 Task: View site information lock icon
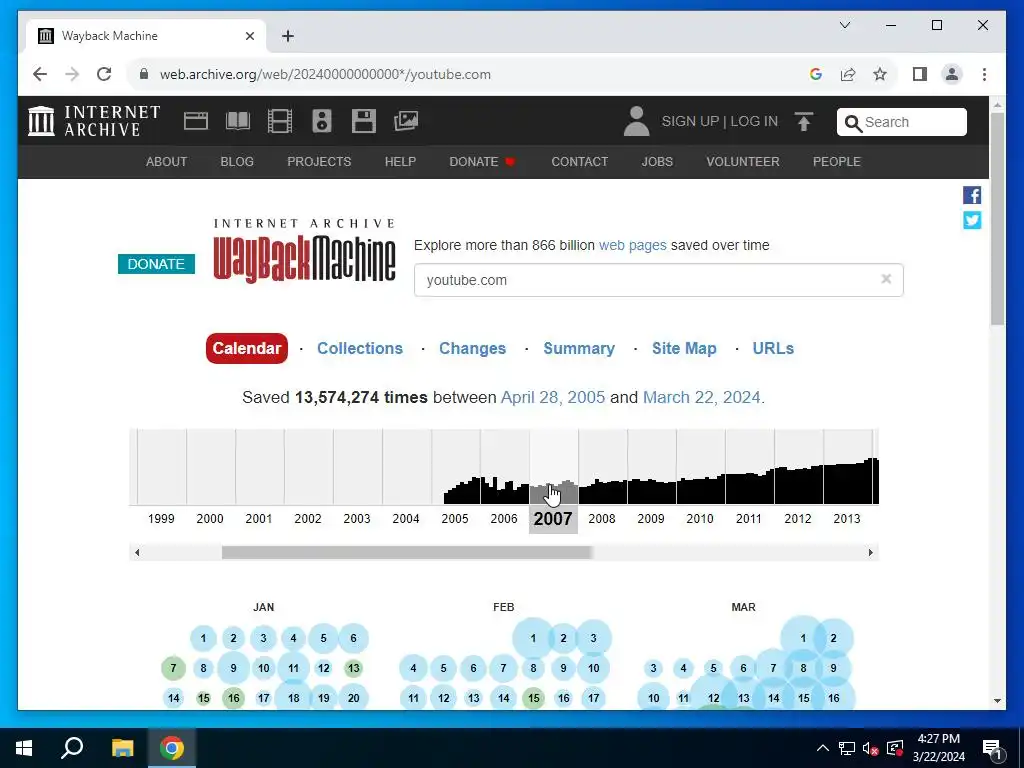pyautogui.click(x=144, y=74)
